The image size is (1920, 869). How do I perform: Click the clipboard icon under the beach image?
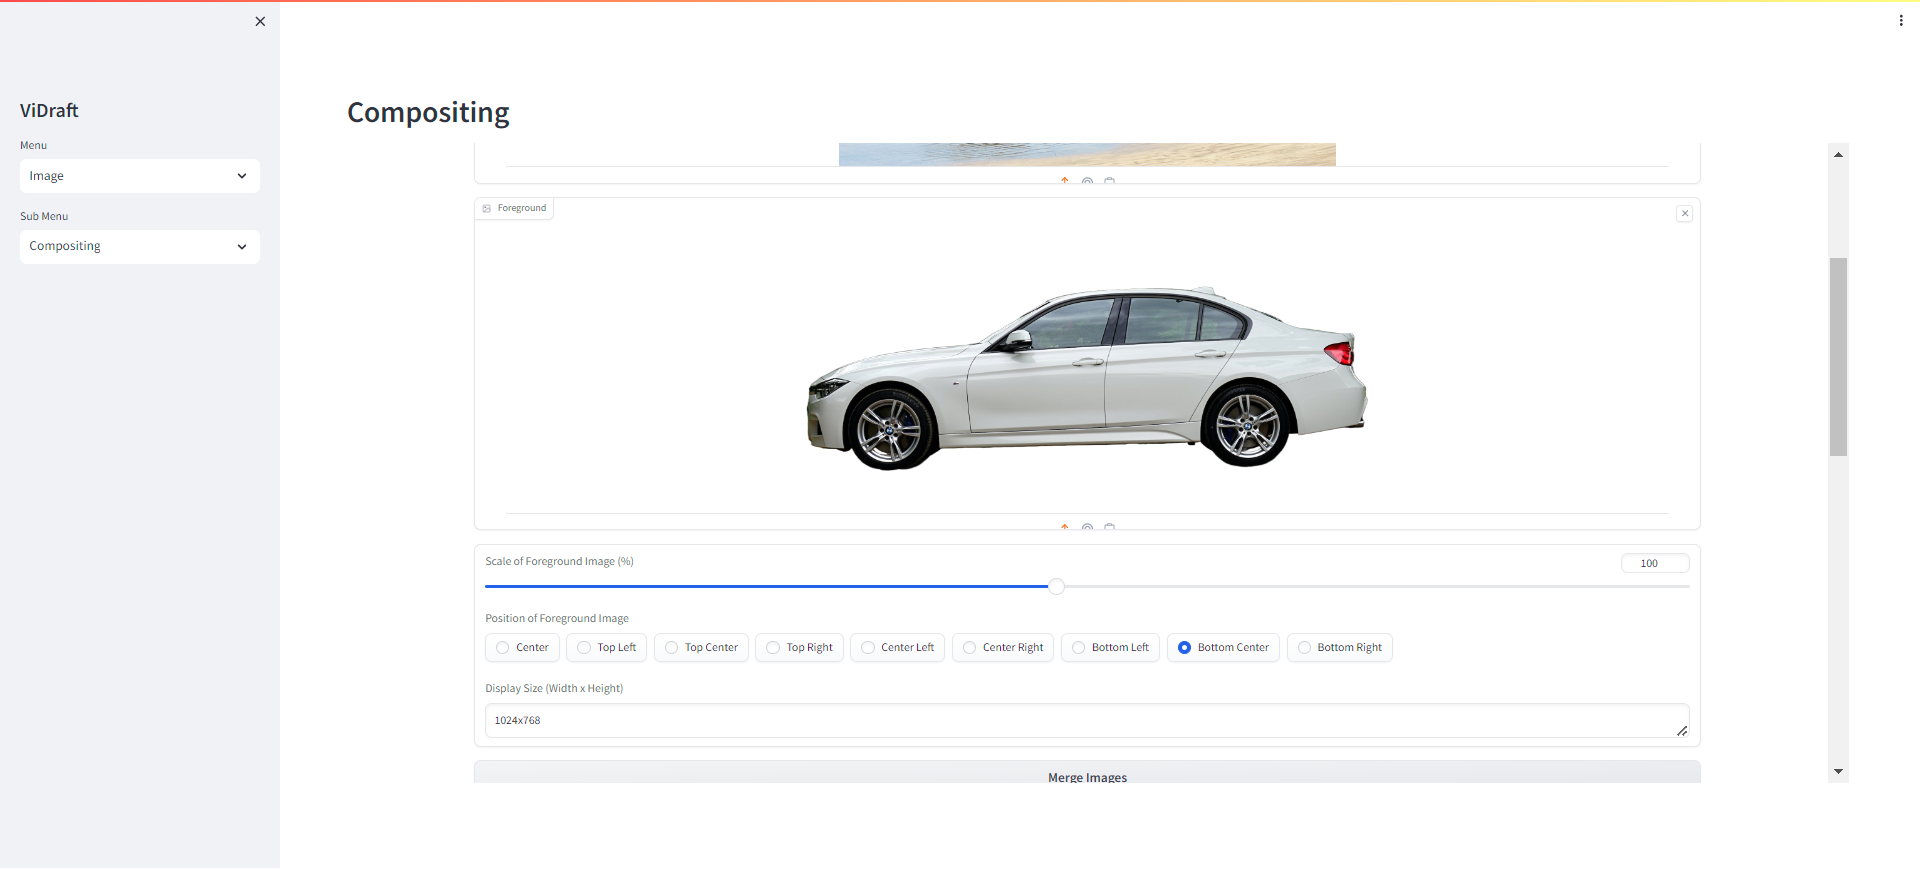1109,180
